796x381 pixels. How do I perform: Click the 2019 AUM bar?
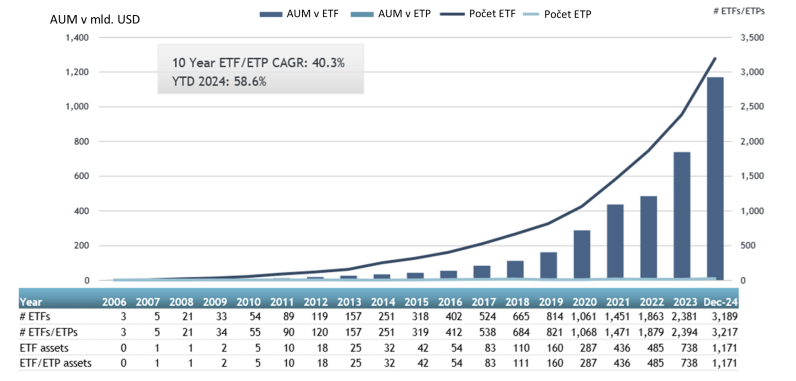tap(548, 266)
